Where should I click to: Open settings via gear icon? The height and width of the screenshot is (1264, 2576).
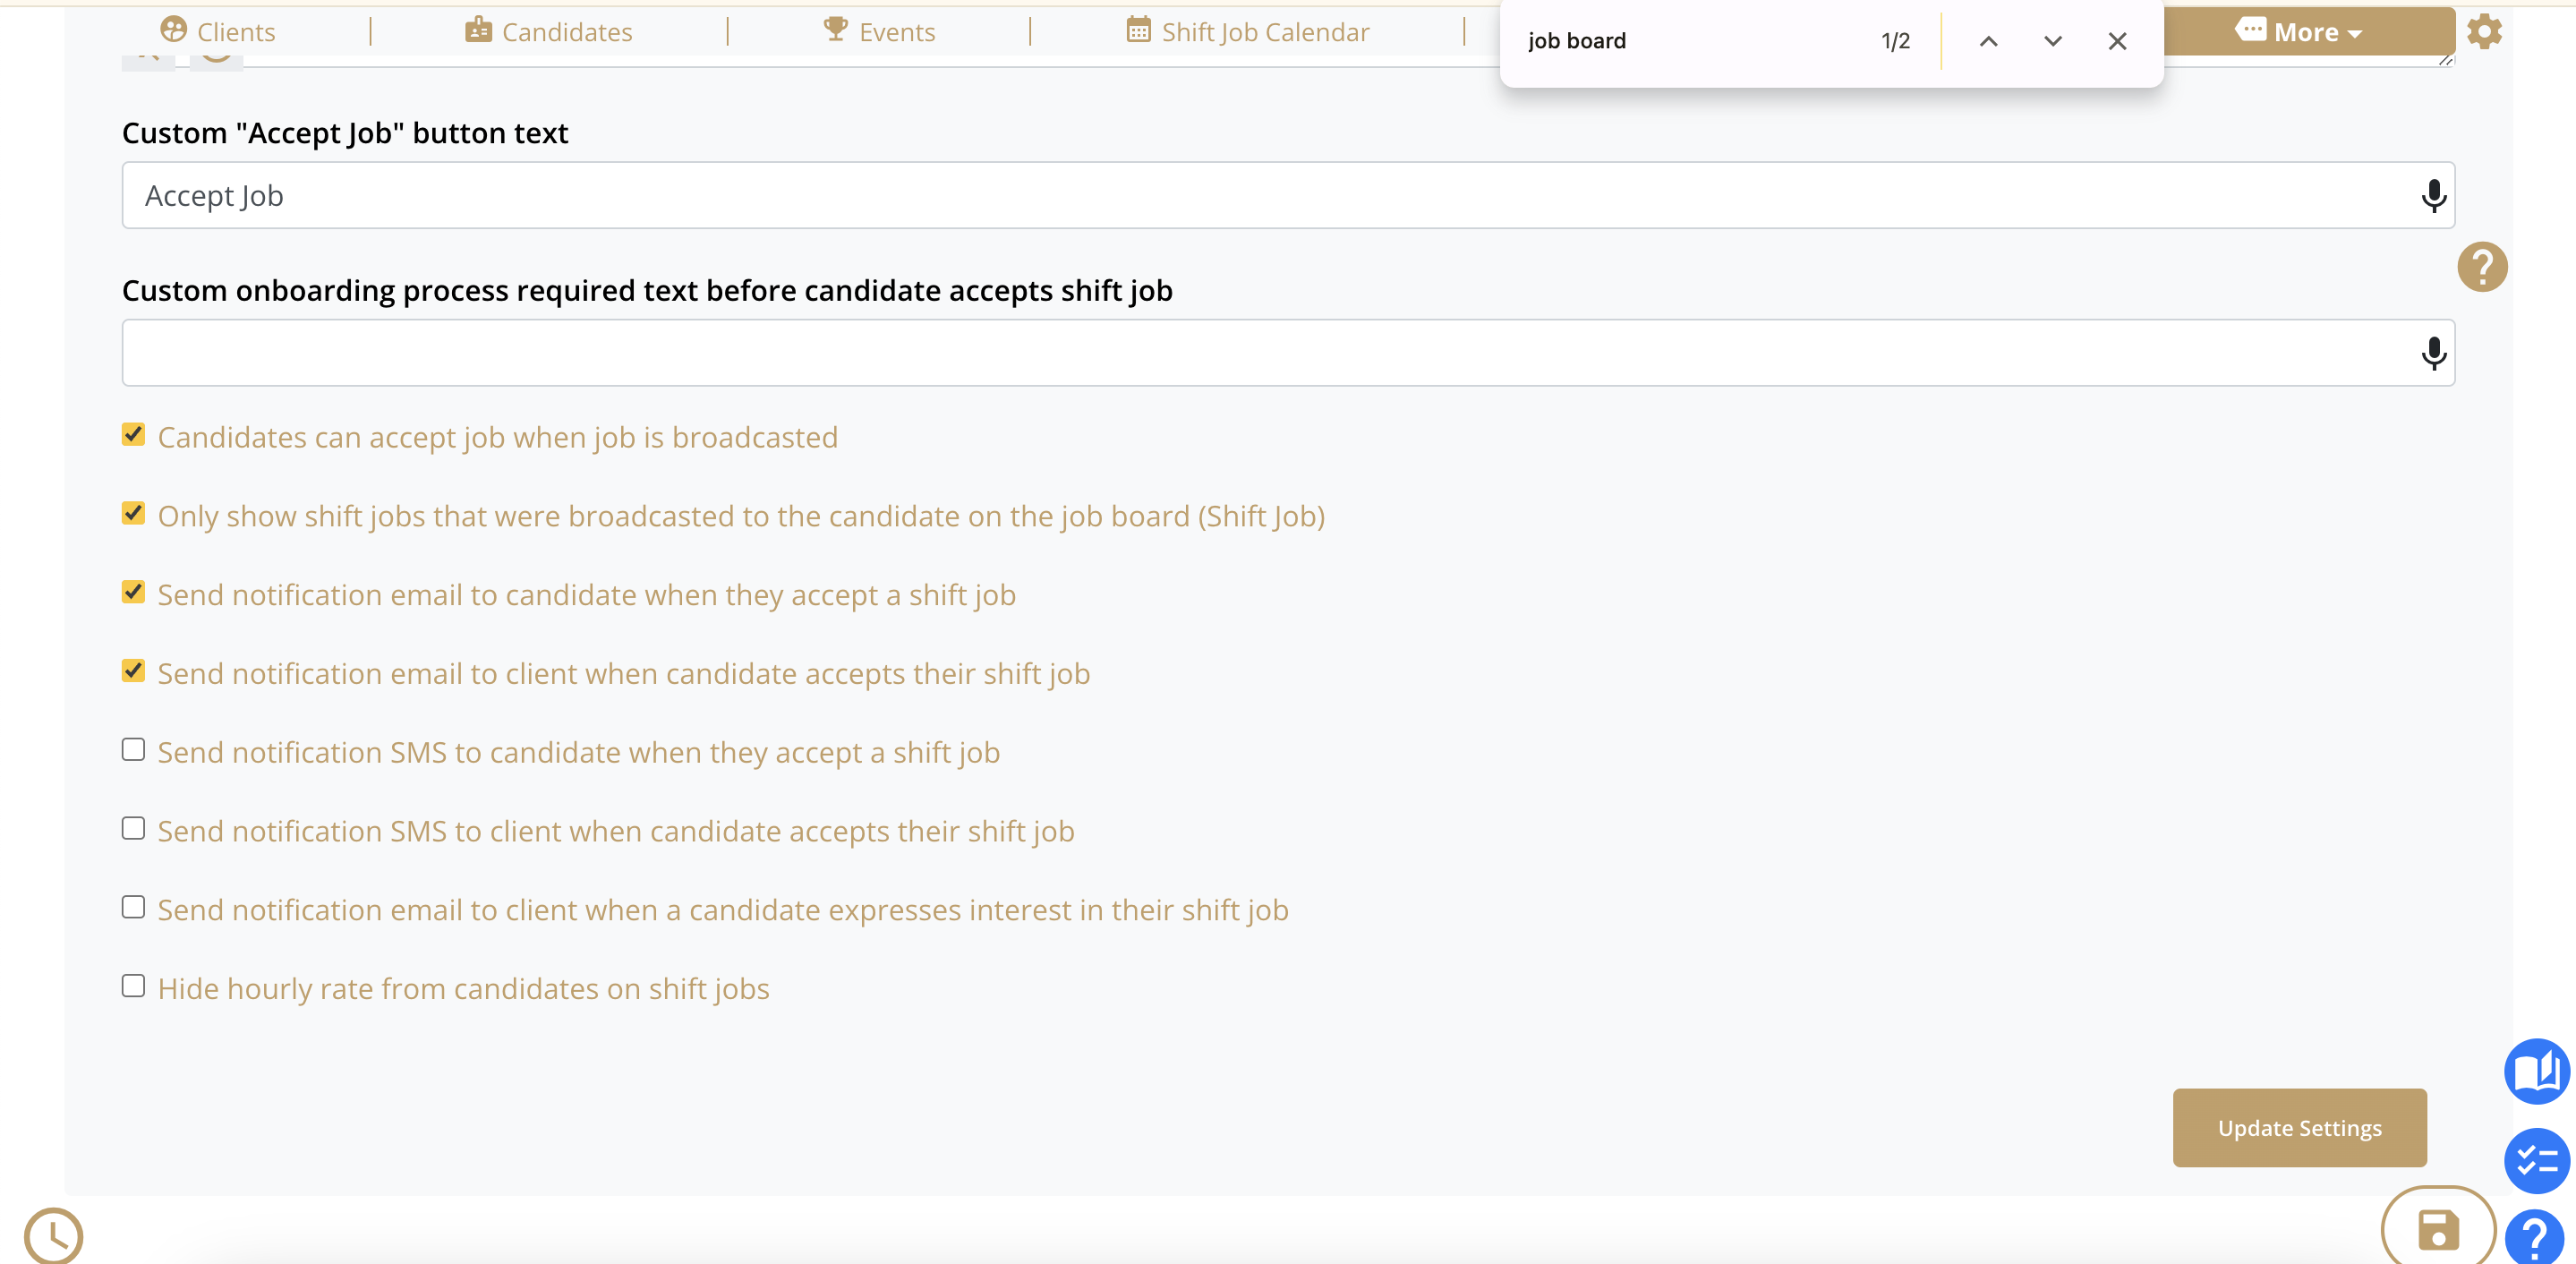pyautogui.click(x=2485, y=31)
